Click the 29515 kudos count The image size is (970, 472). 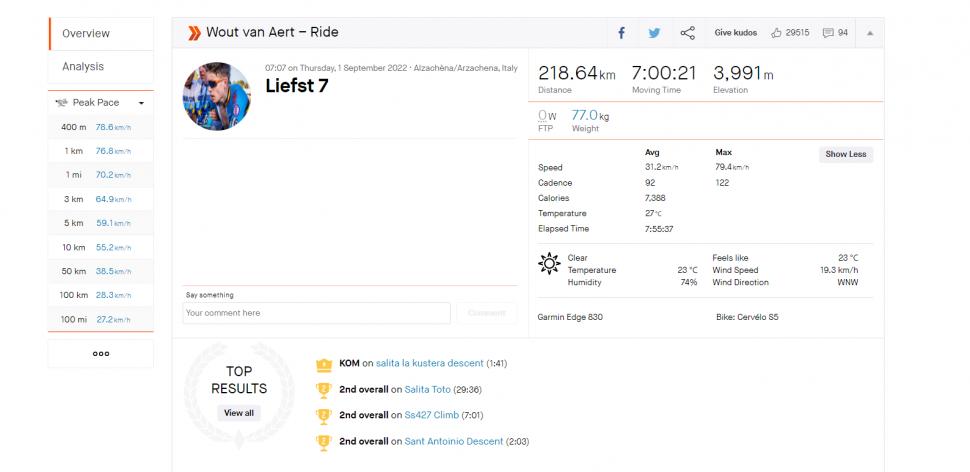tap(797, 33)
